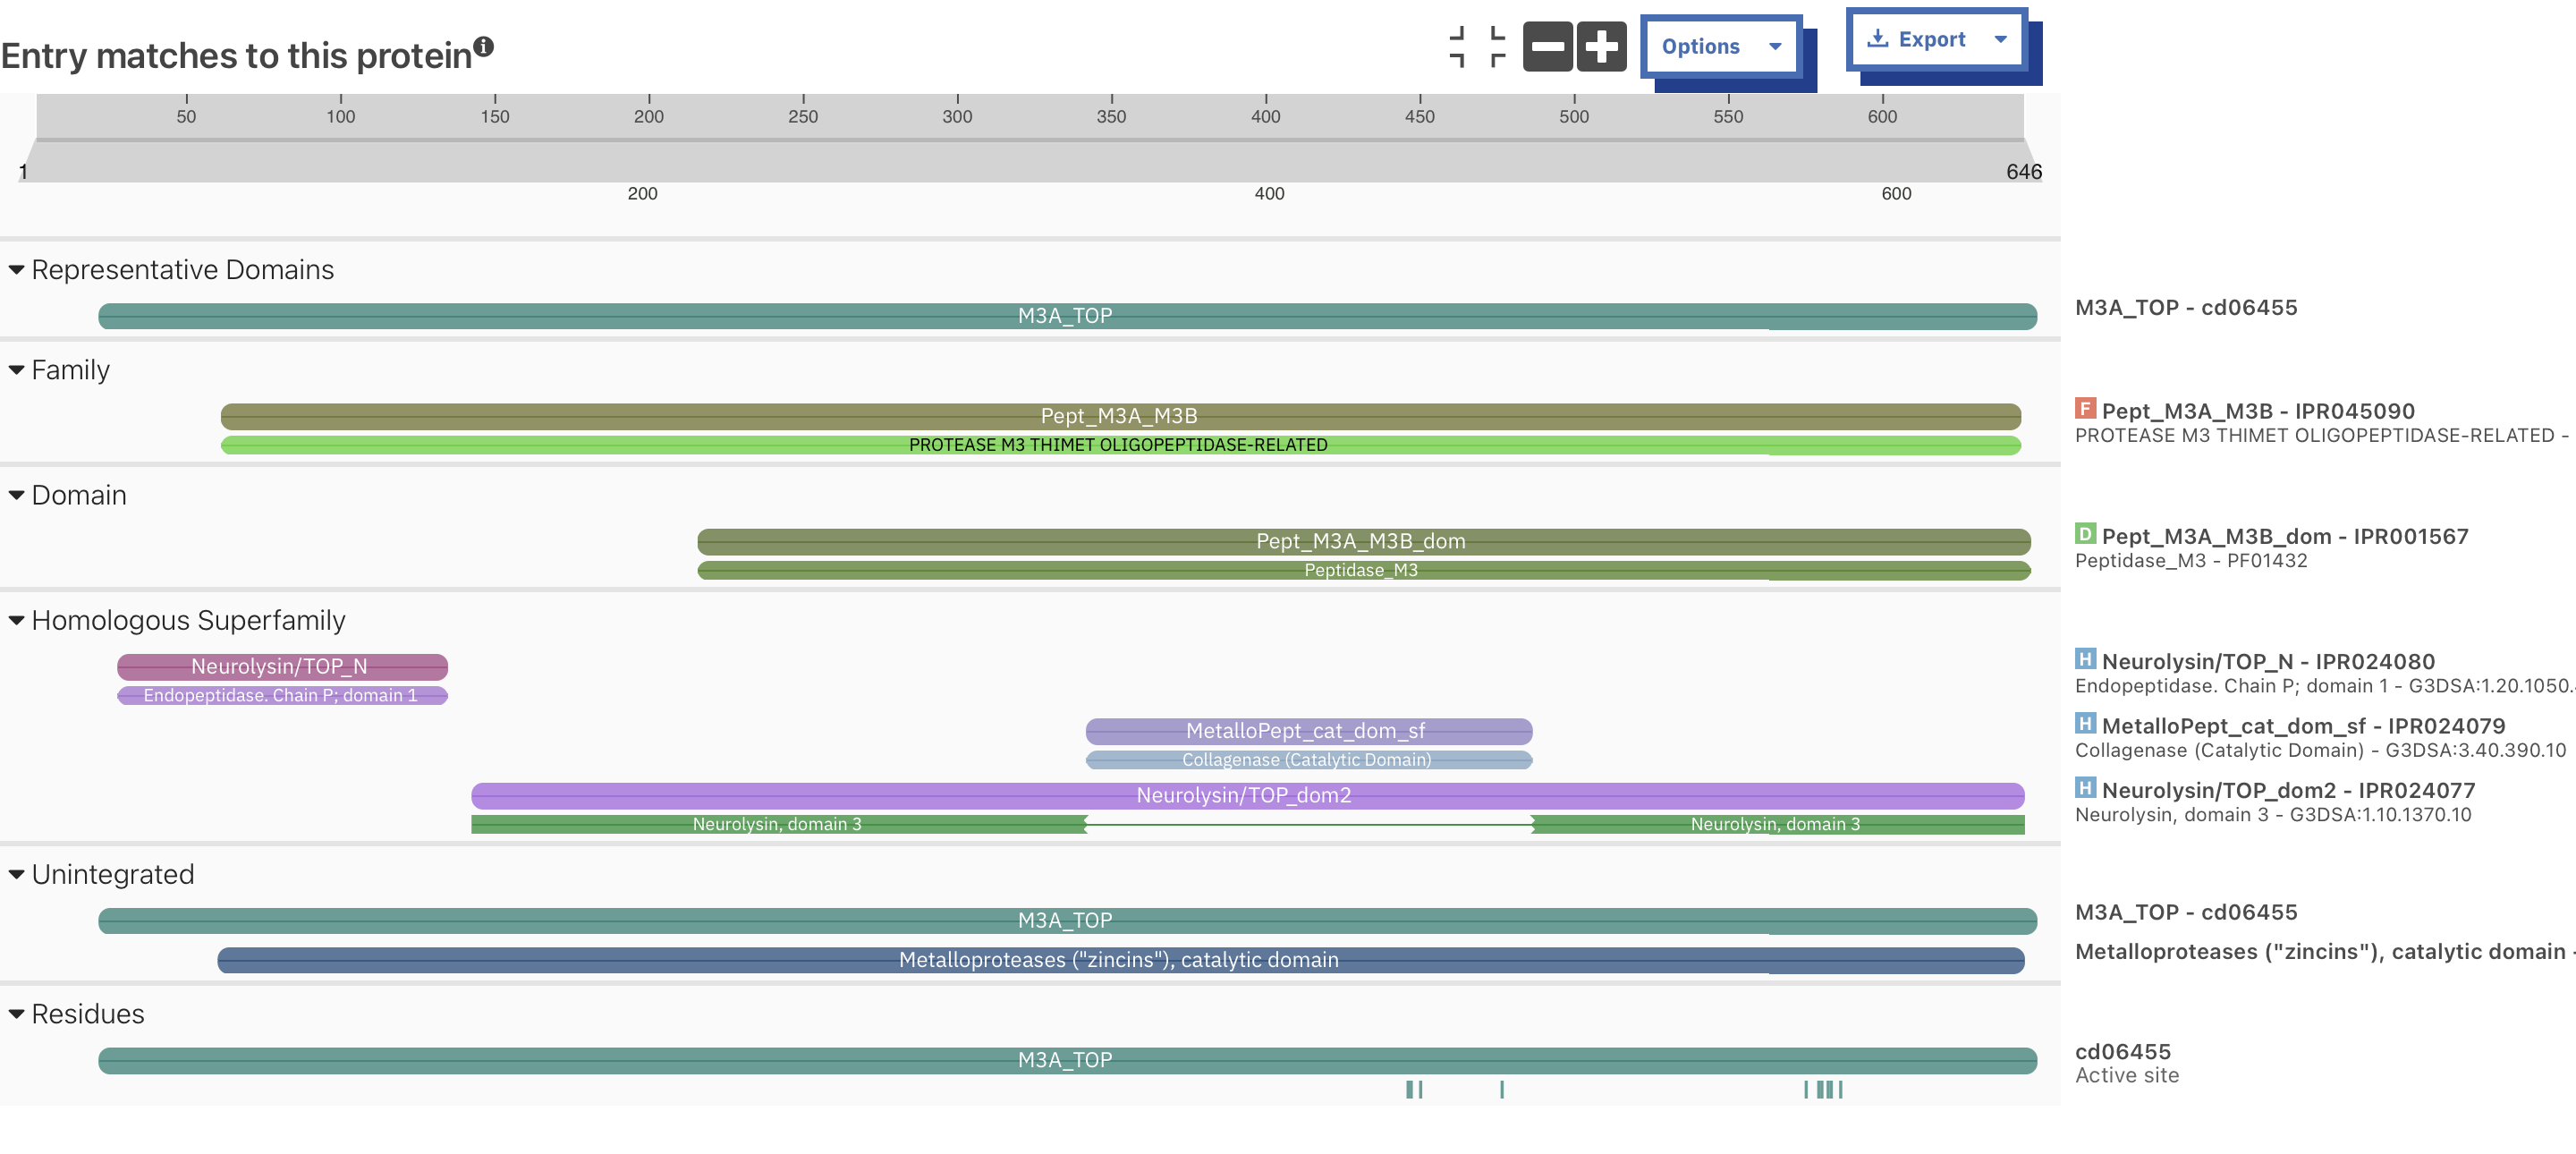Screen dimensions: 2576x1154
Task: Open the Options dropdown
Action: (x=1721, y=47)
